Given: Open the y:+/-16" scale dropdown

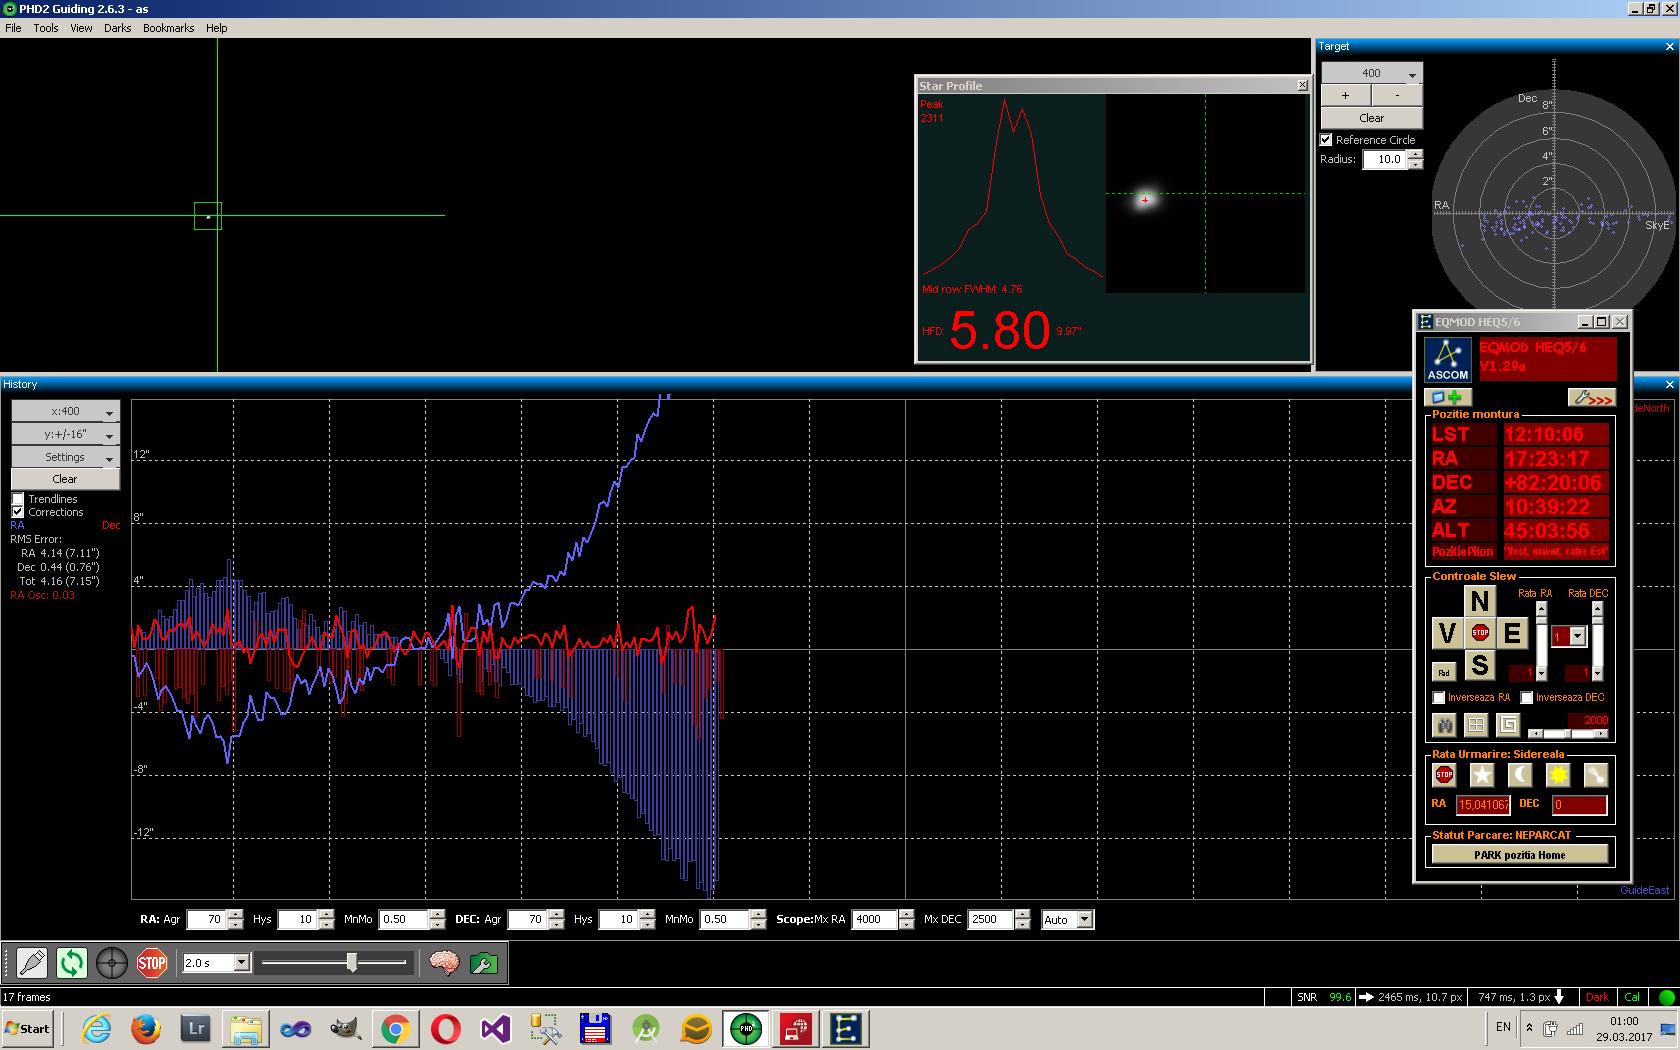Looking at the screenshot, I should [x=66, y=434].
